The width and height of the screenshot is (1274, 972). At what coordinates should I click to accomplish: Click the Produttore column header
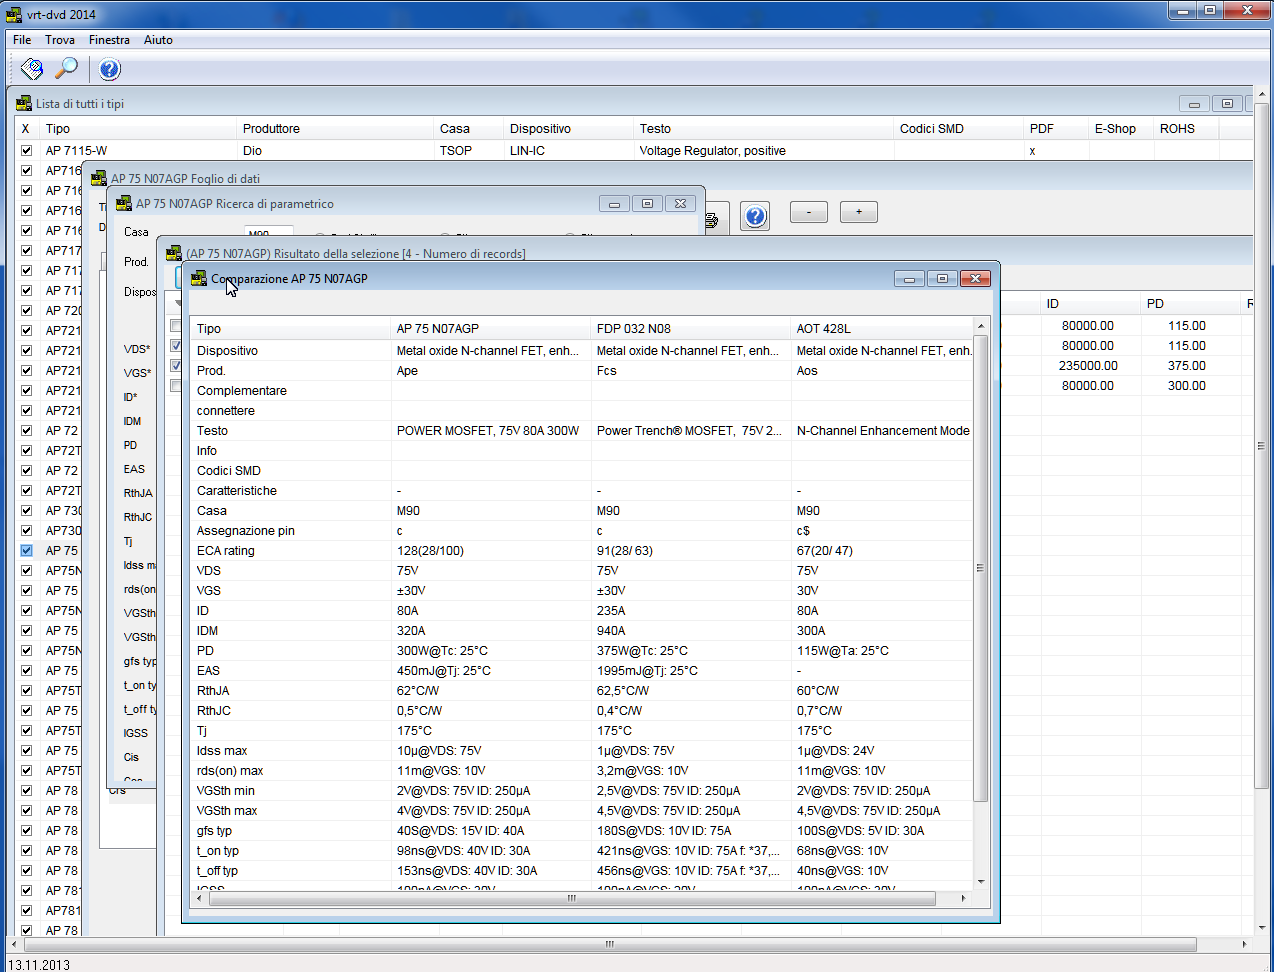(271, 129)
